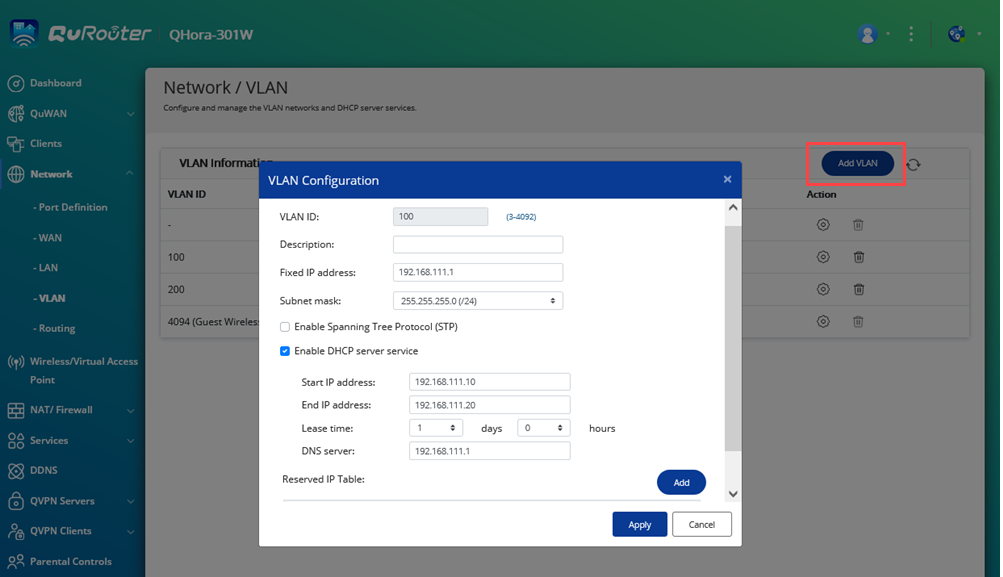Open the Subnet mask dropdown
This screenshot has height=577, width=1003.
pos(478,300)
